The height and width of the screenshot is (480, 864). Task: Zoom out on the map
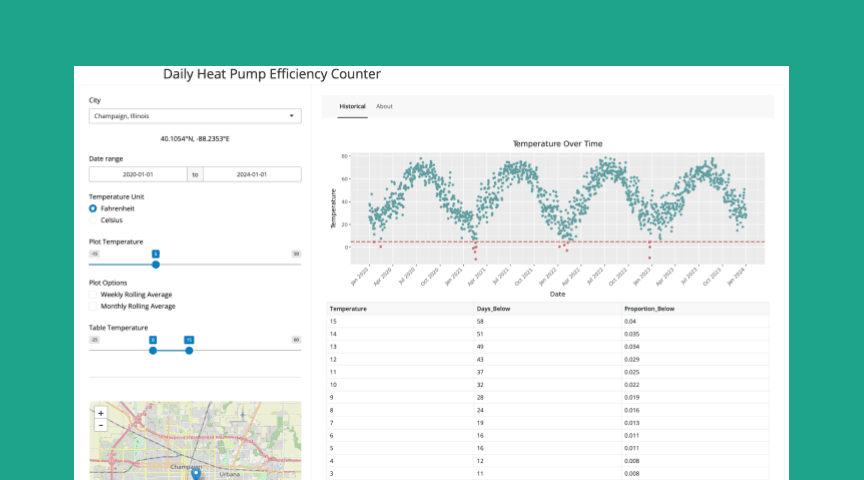point(100,424)
